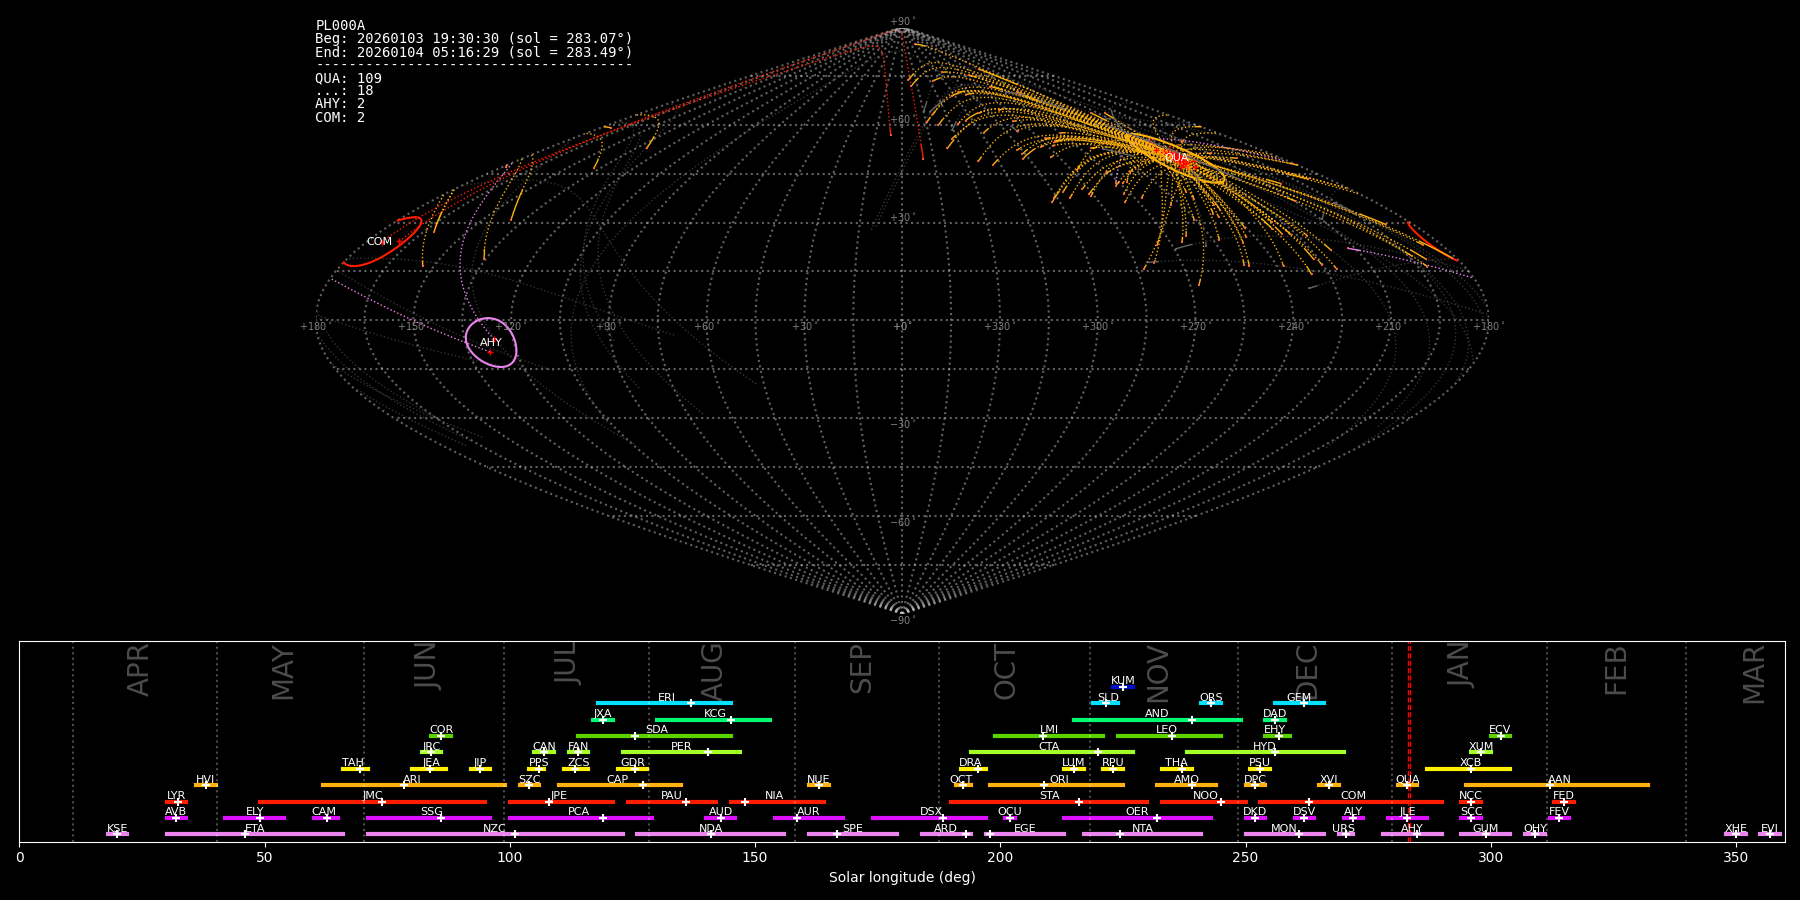Click the ORI shower label in the timeline
The width and height of the screenshot is (1800, 900).
pos(1059,780)
